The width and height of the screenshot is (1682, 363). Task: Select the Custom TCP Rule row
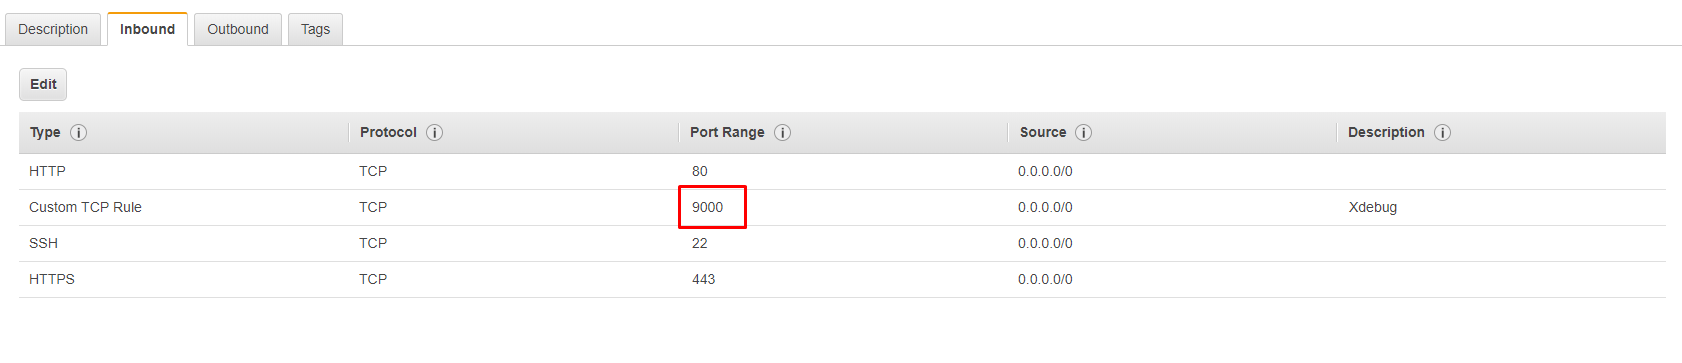pyautogui.click(x=842, y=207)
